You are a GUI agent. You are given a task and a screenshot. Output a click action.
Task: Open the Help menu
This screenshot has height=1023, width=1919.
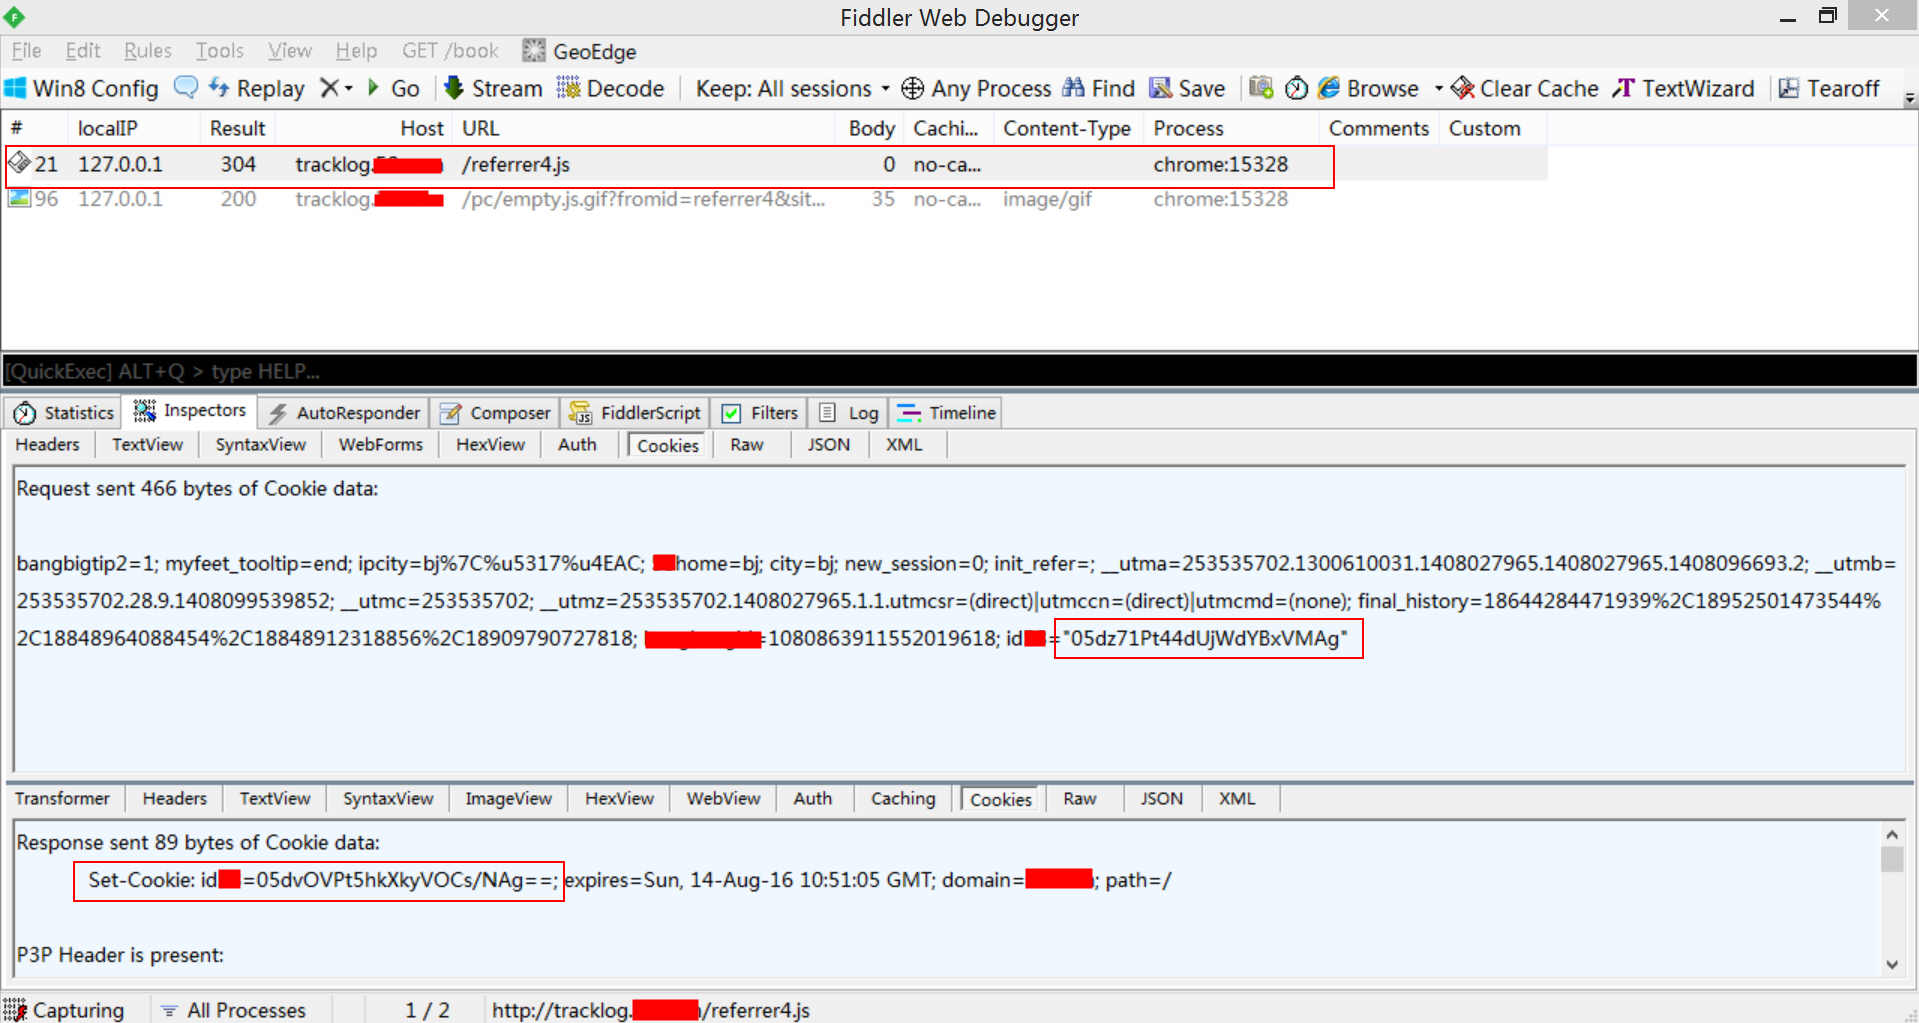[x=356, y=51]
